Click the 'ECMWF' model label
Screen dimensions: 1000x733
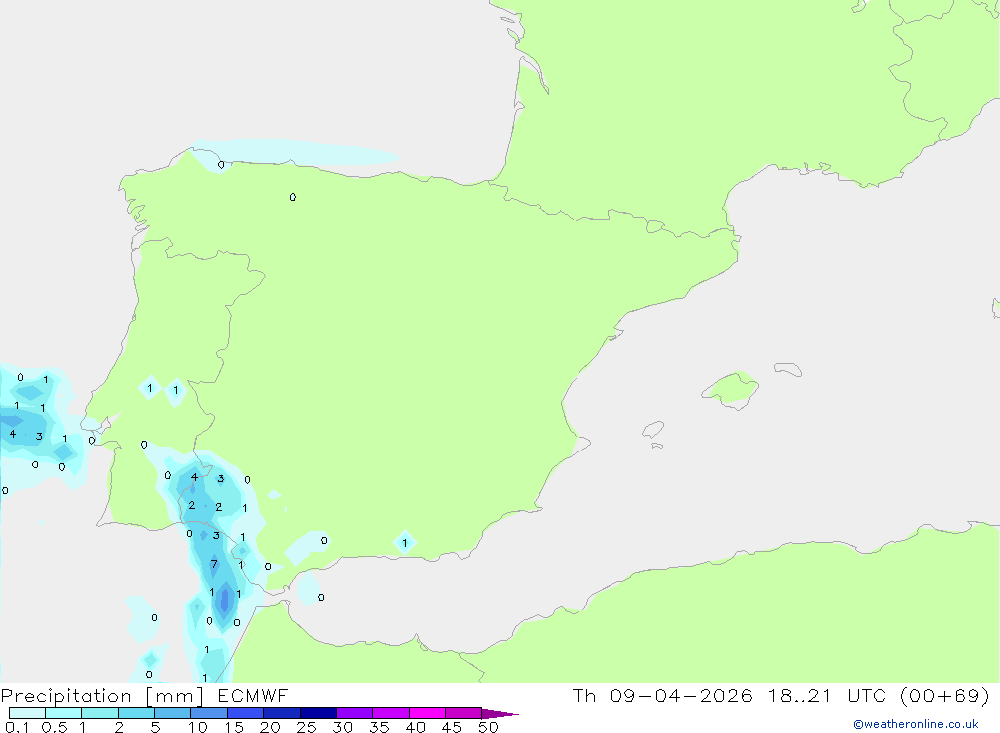253,695
